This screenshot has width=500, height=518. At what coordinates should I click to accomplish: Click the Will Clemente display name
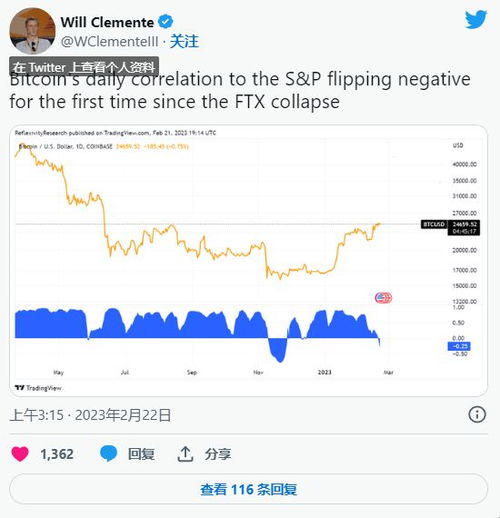107,22
